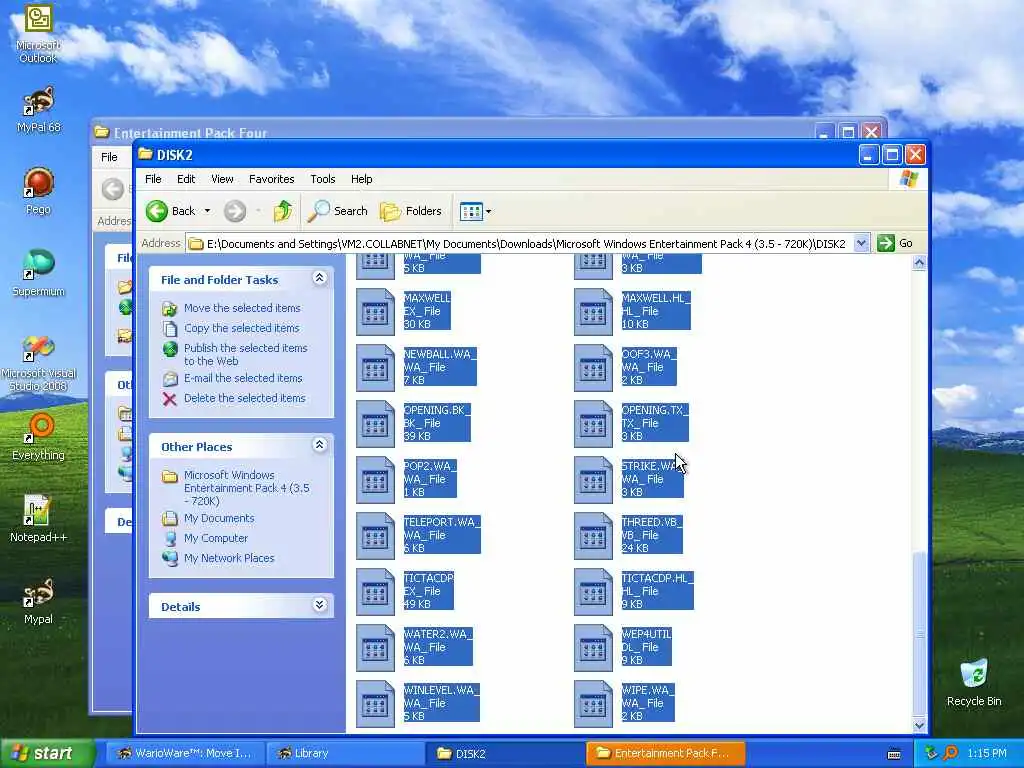1024x768 pixels.
Task: Open the Edit menu
Action: tap(186, 179)
